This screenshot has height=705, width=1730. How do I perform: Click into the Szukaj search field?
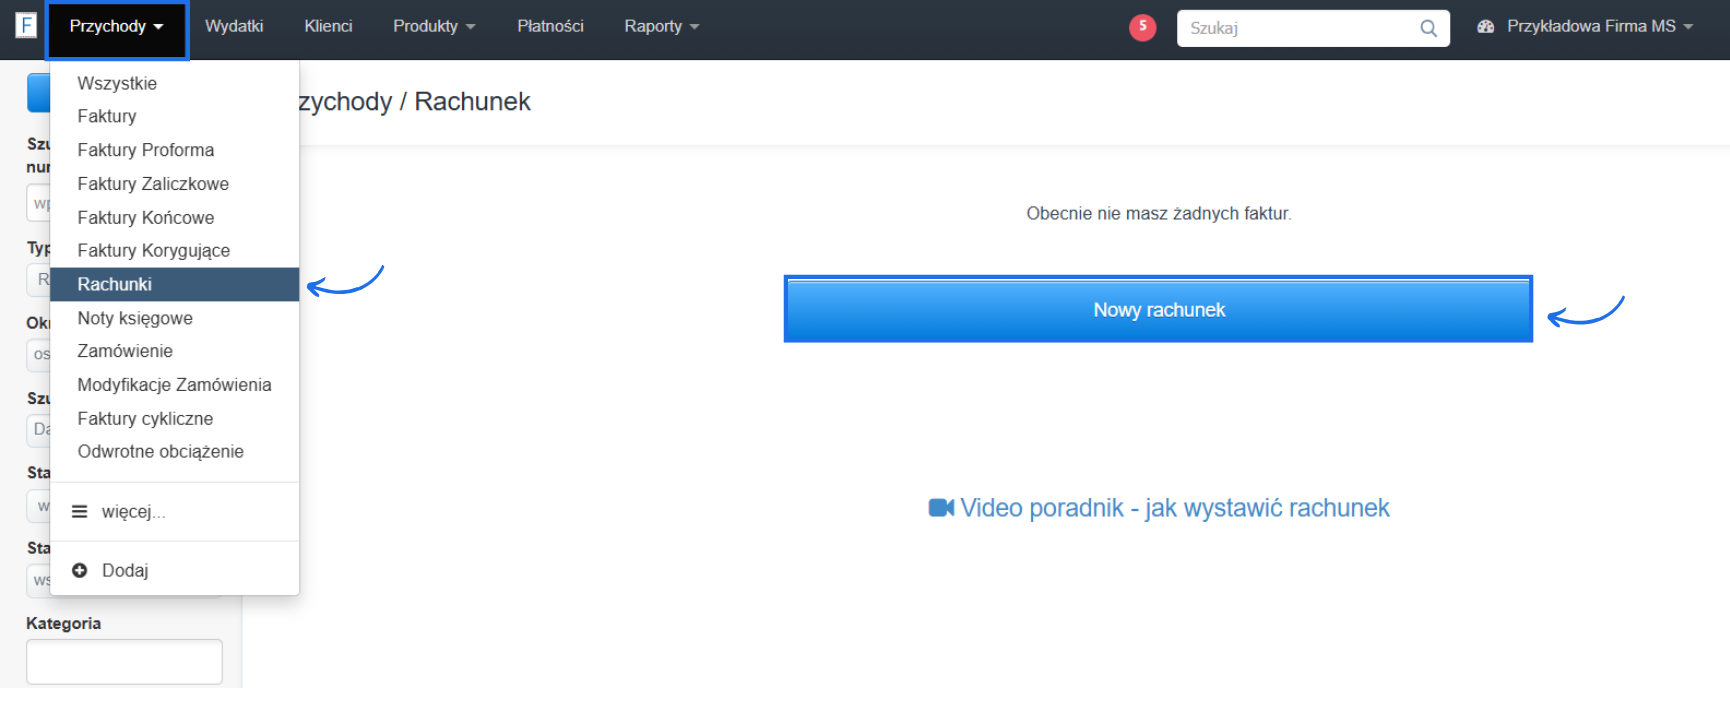1299,28
